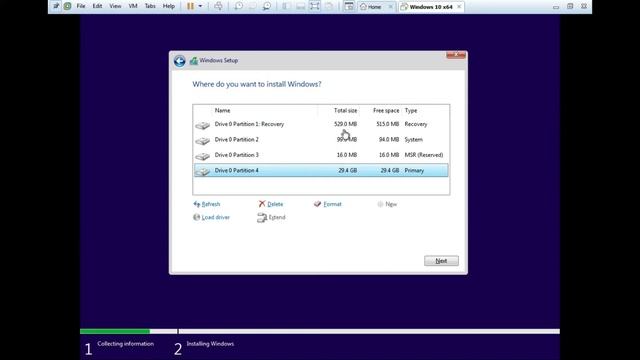Image resolution: width=640 pixels, height=360 pixels.
Task: Open the VM menu
Action: tap(133, 6)
